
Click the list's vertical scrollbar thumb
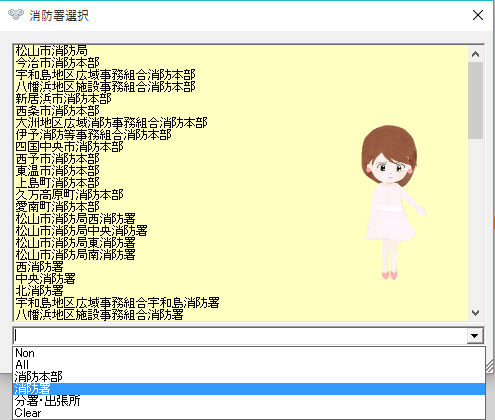tap(475, 100)
